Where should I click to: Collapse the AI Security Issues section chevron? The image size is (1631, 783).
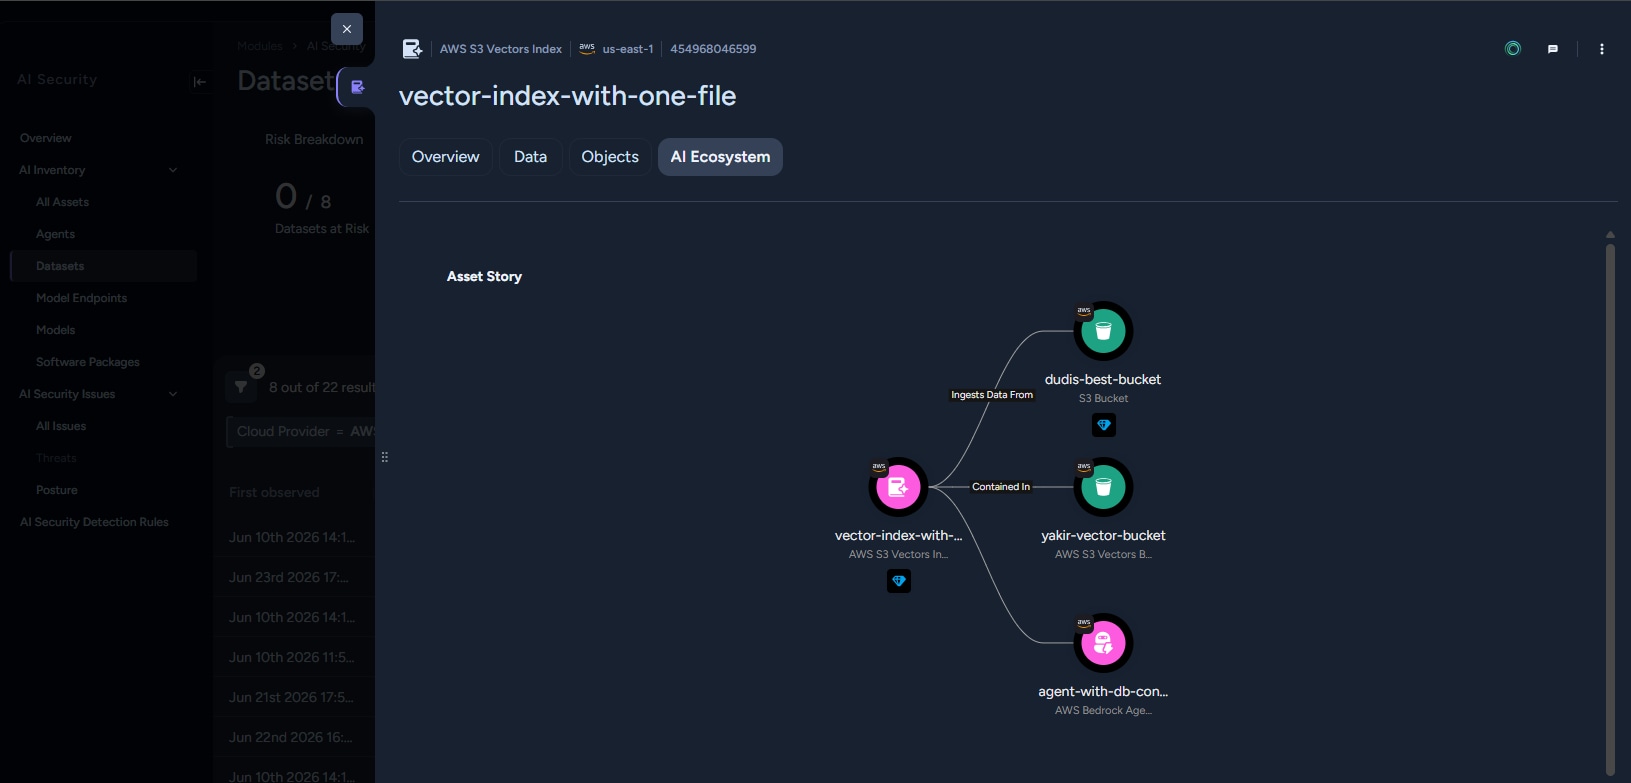click(173, 394)
